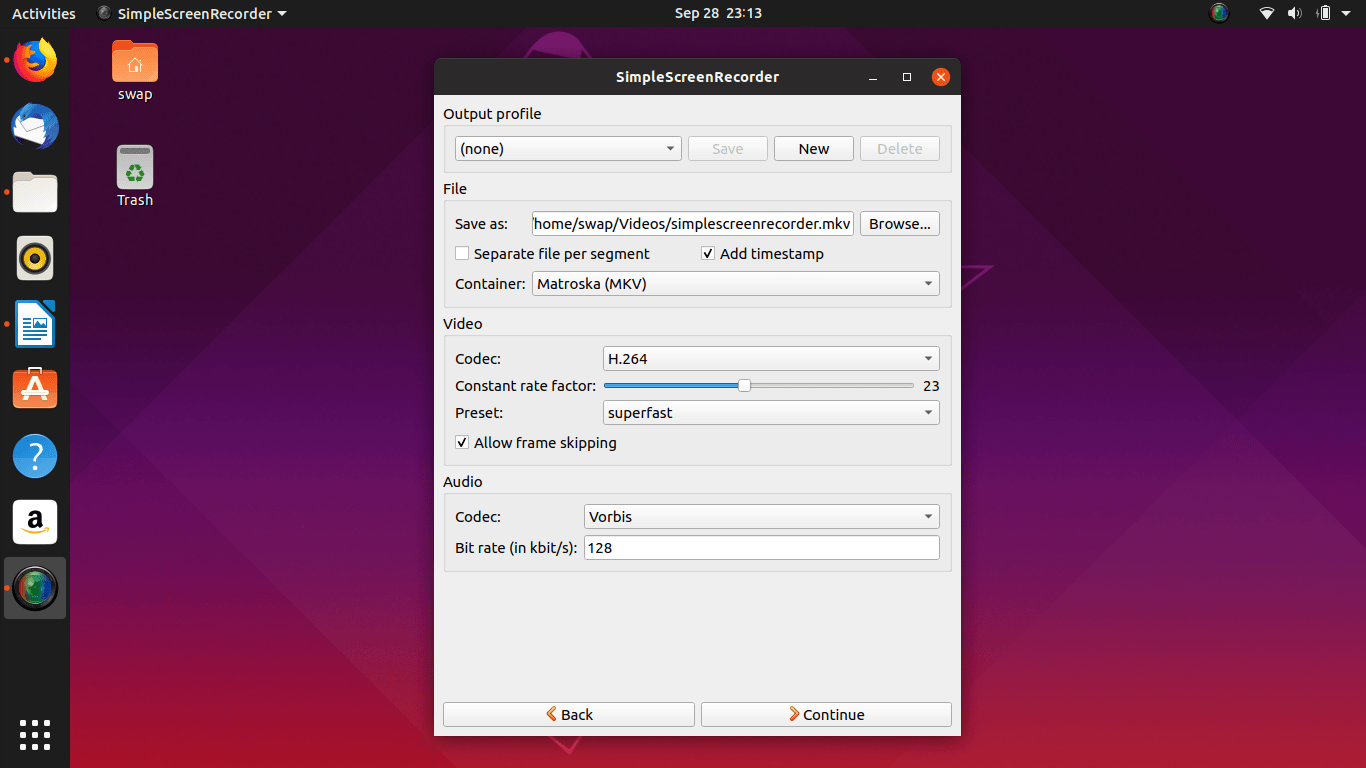This screenshot has width=1366, height=768.
Task: Click the Constant rate factor slider handle
Action: click(x=744, y=386)
